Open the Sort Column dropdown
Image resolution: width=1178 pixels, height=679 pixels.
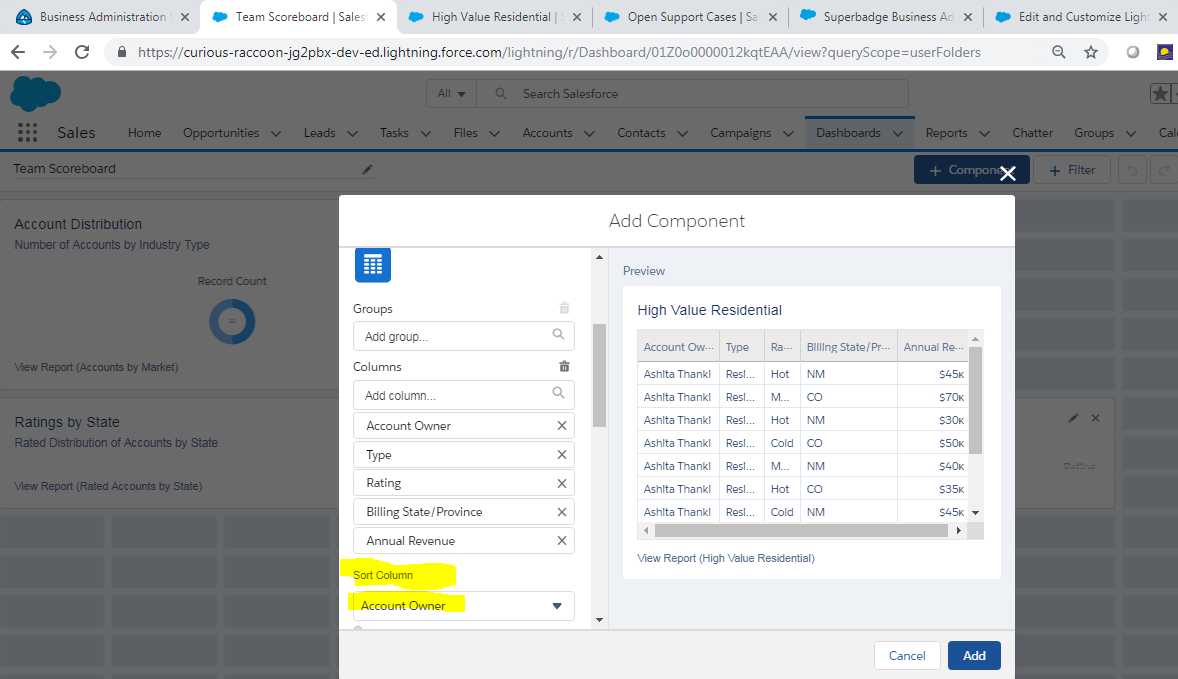(463, 606)
